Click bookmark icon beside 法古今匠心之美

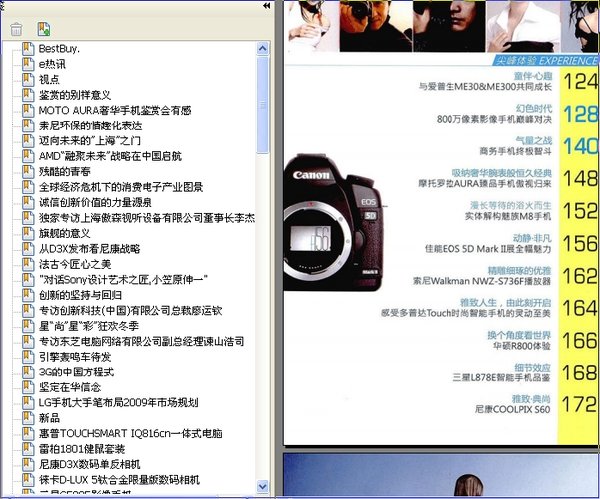coord(28,264)
